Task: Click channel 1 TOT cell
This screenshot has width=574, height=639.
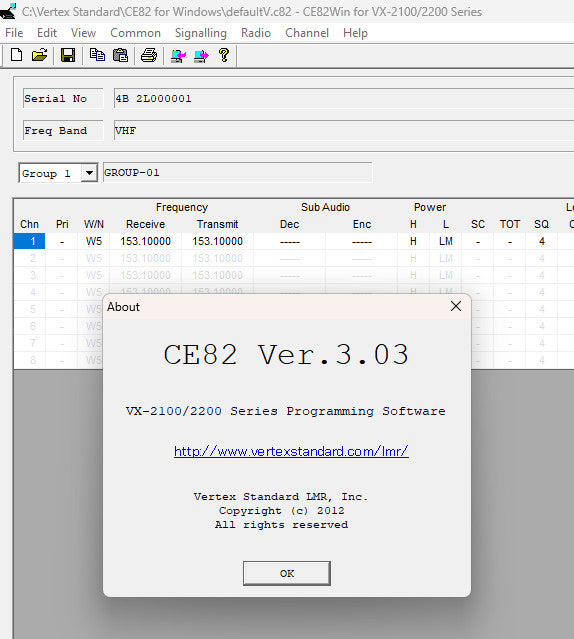Action: (x=510, y=241)
